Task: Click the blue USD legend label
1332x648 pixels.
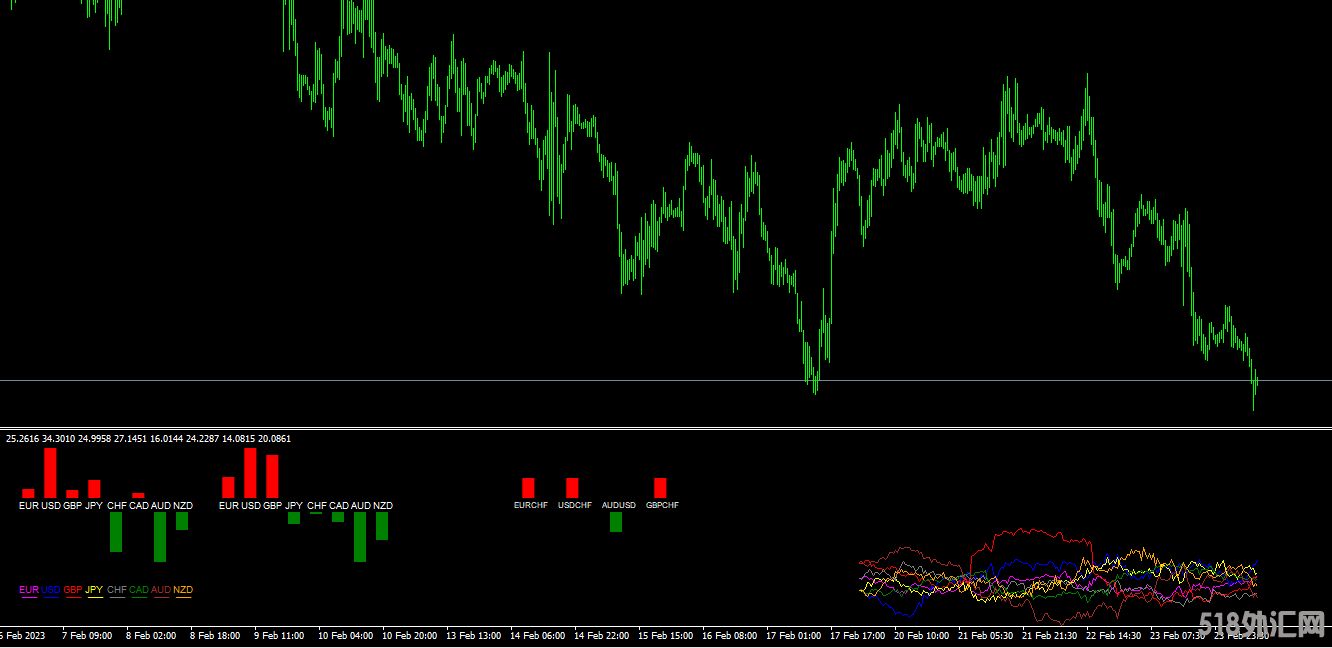Action: pyautogui.click(x=51, y=590)
